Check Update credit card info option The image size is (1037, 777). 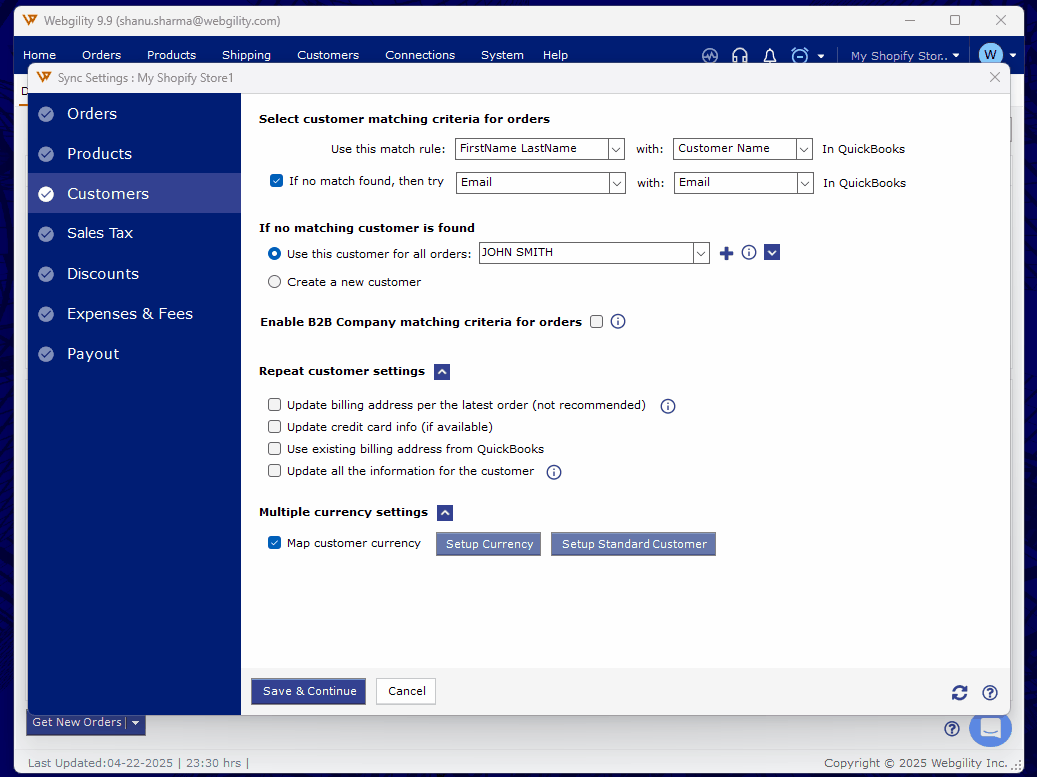click(275, 427)
